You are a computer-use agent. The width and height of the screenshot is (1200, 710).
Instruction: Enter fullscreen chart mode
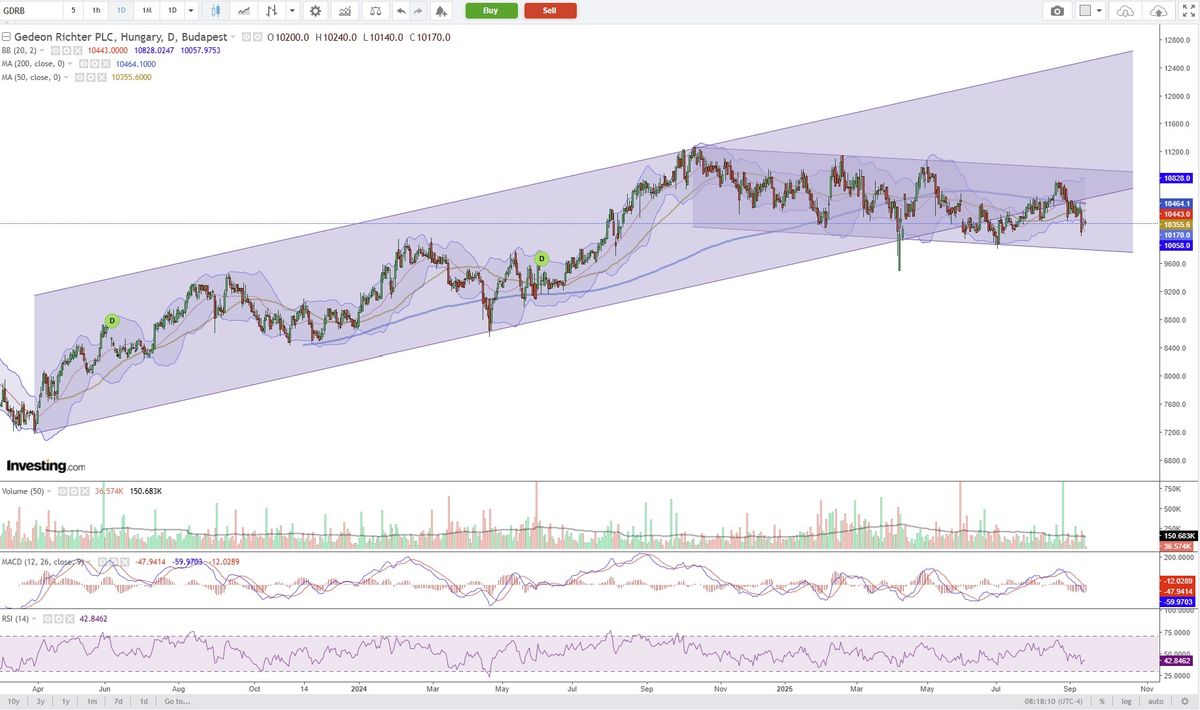tap(1187, 10)
